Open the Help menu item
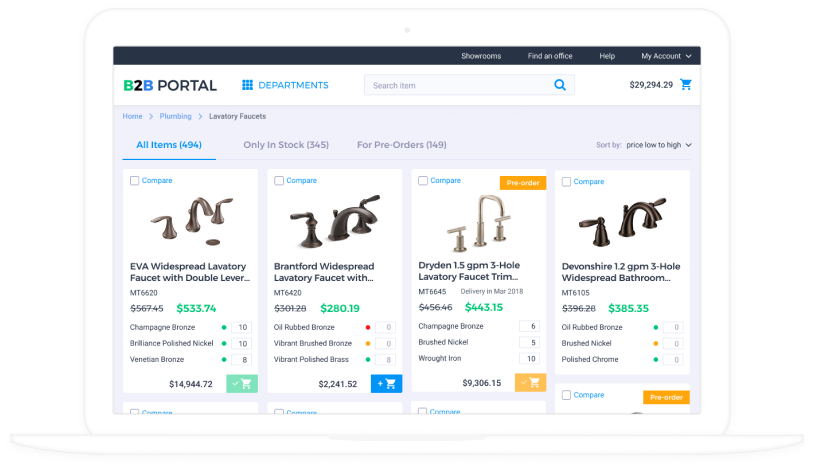This screenshot has width=814, height=468. [607, 56]
